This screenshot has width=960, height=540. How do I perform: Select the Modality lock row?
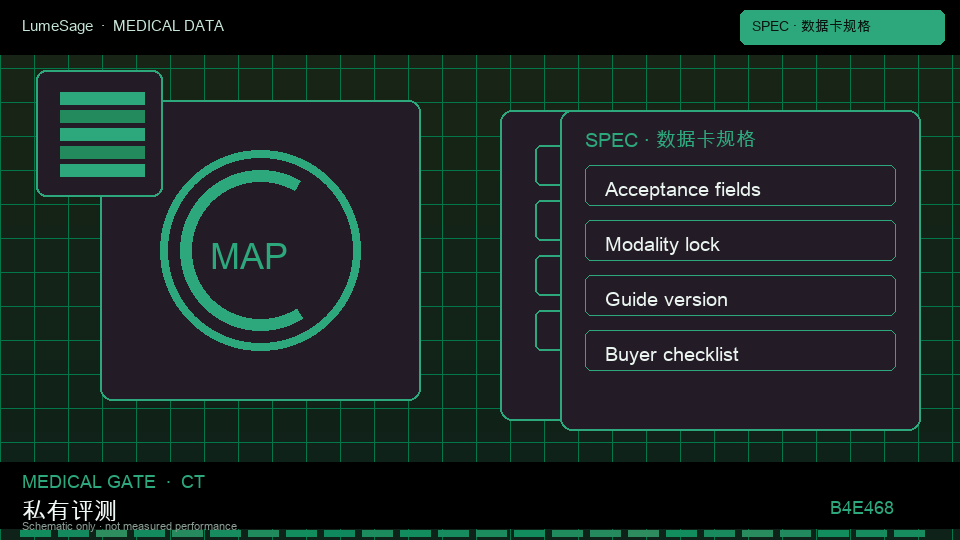point(740,241)
